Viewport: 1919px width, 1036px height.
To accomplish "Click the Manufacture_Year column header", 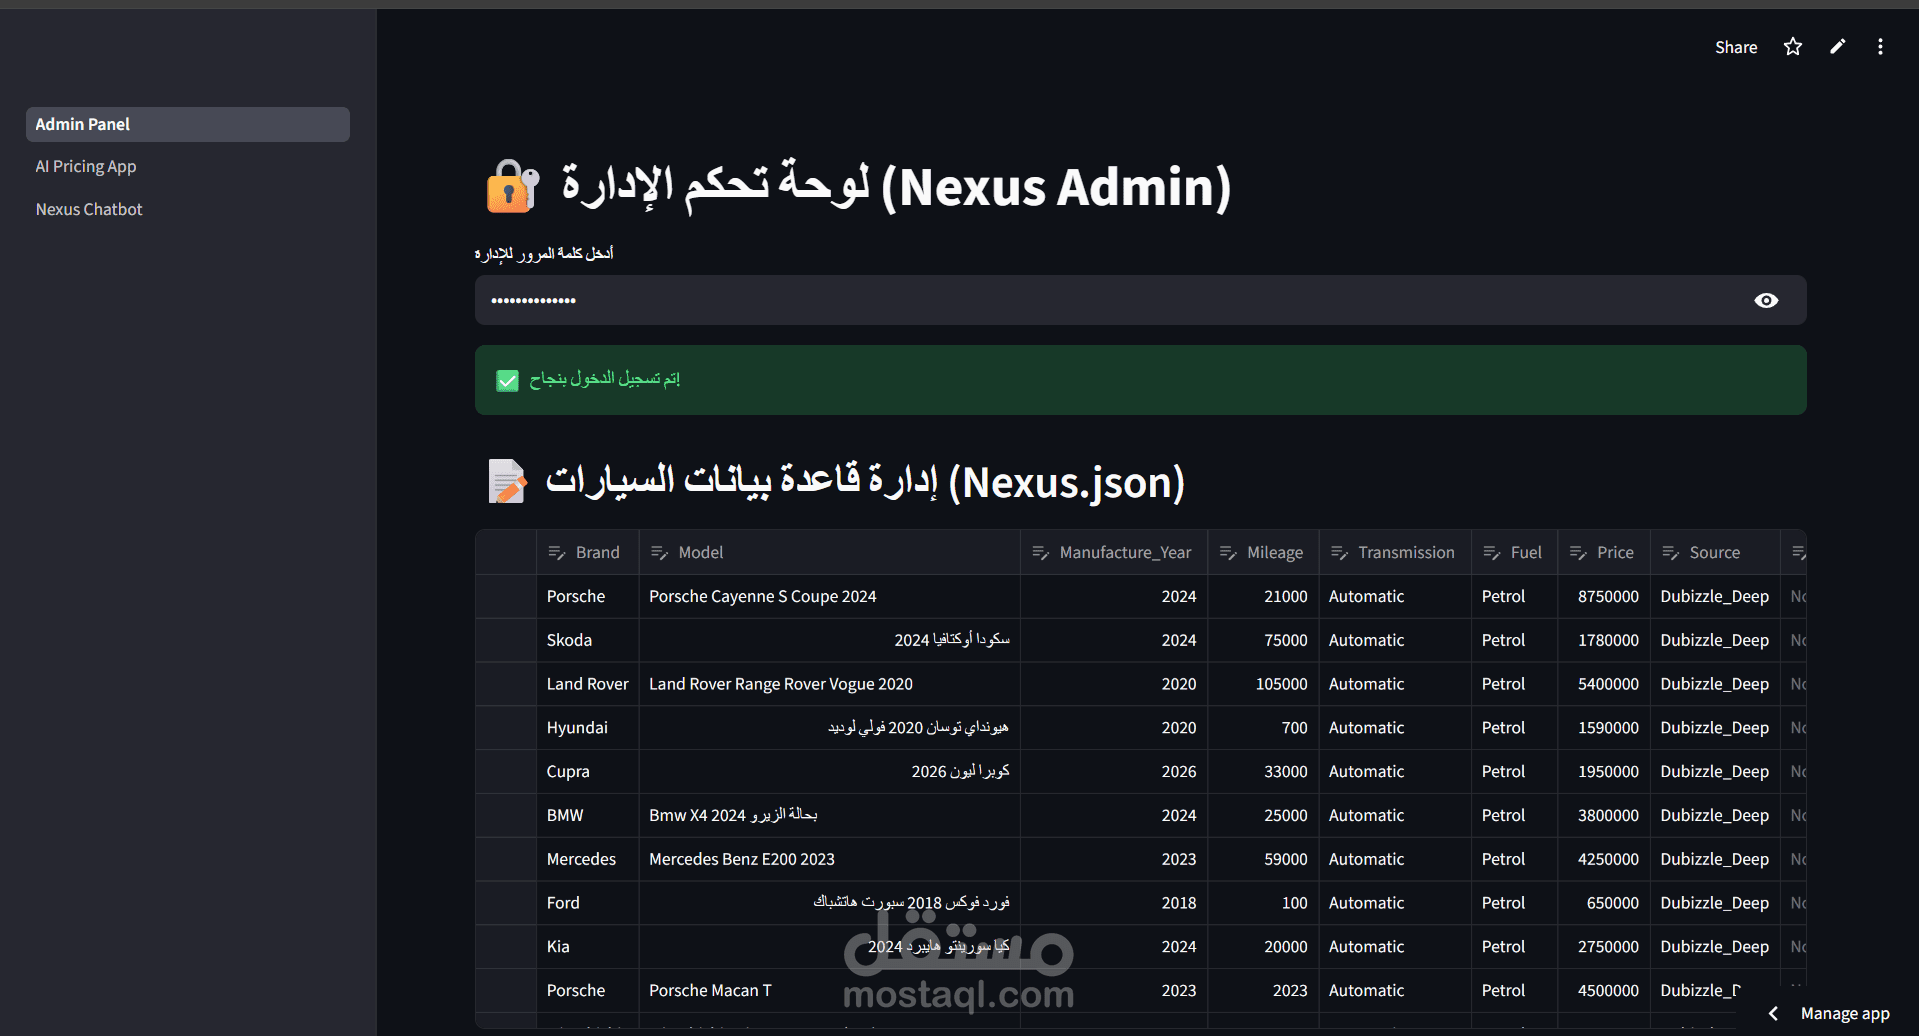I will point(1114,552).
